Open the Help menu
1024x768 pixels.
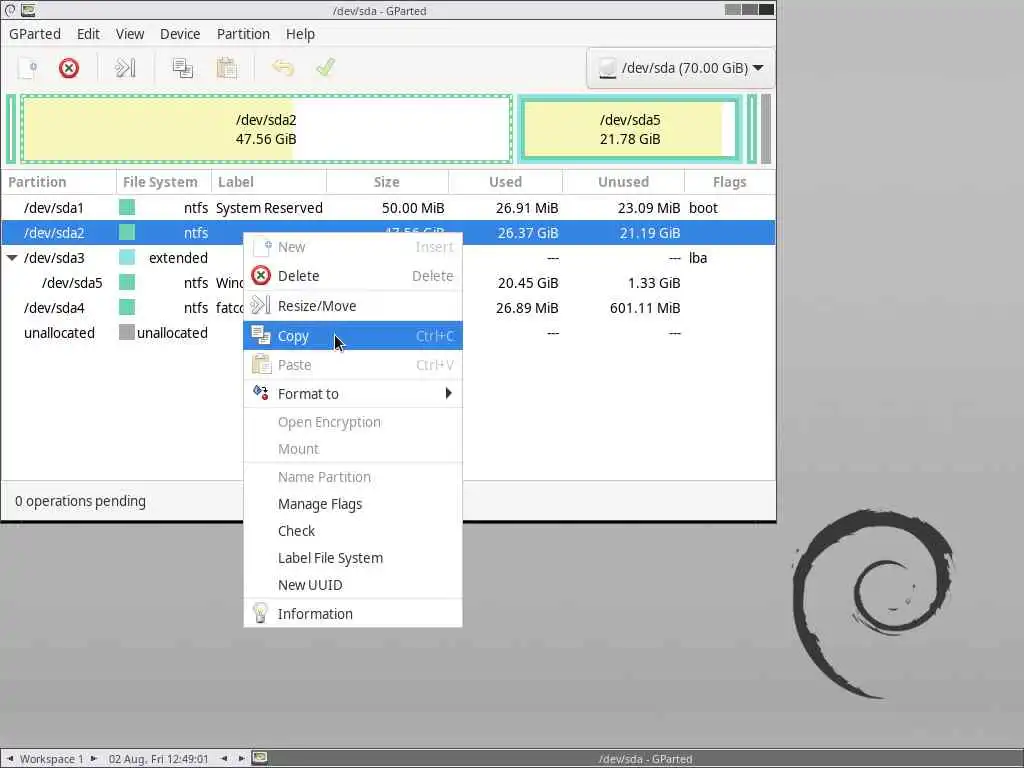(300, 34)
